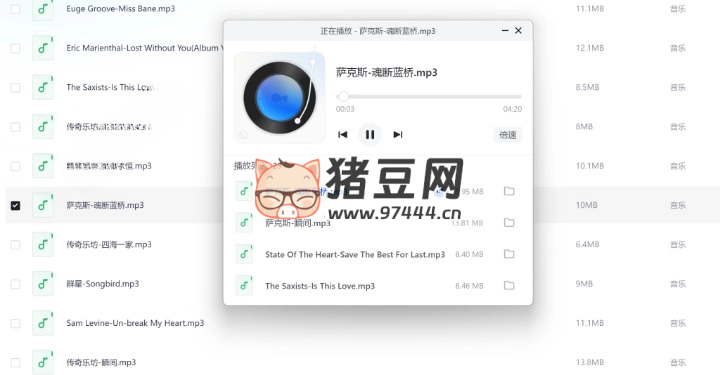Click music file icon of 群星-Songbird.mp3
This screenshot has height=375, width=720.
click(43, 284)
